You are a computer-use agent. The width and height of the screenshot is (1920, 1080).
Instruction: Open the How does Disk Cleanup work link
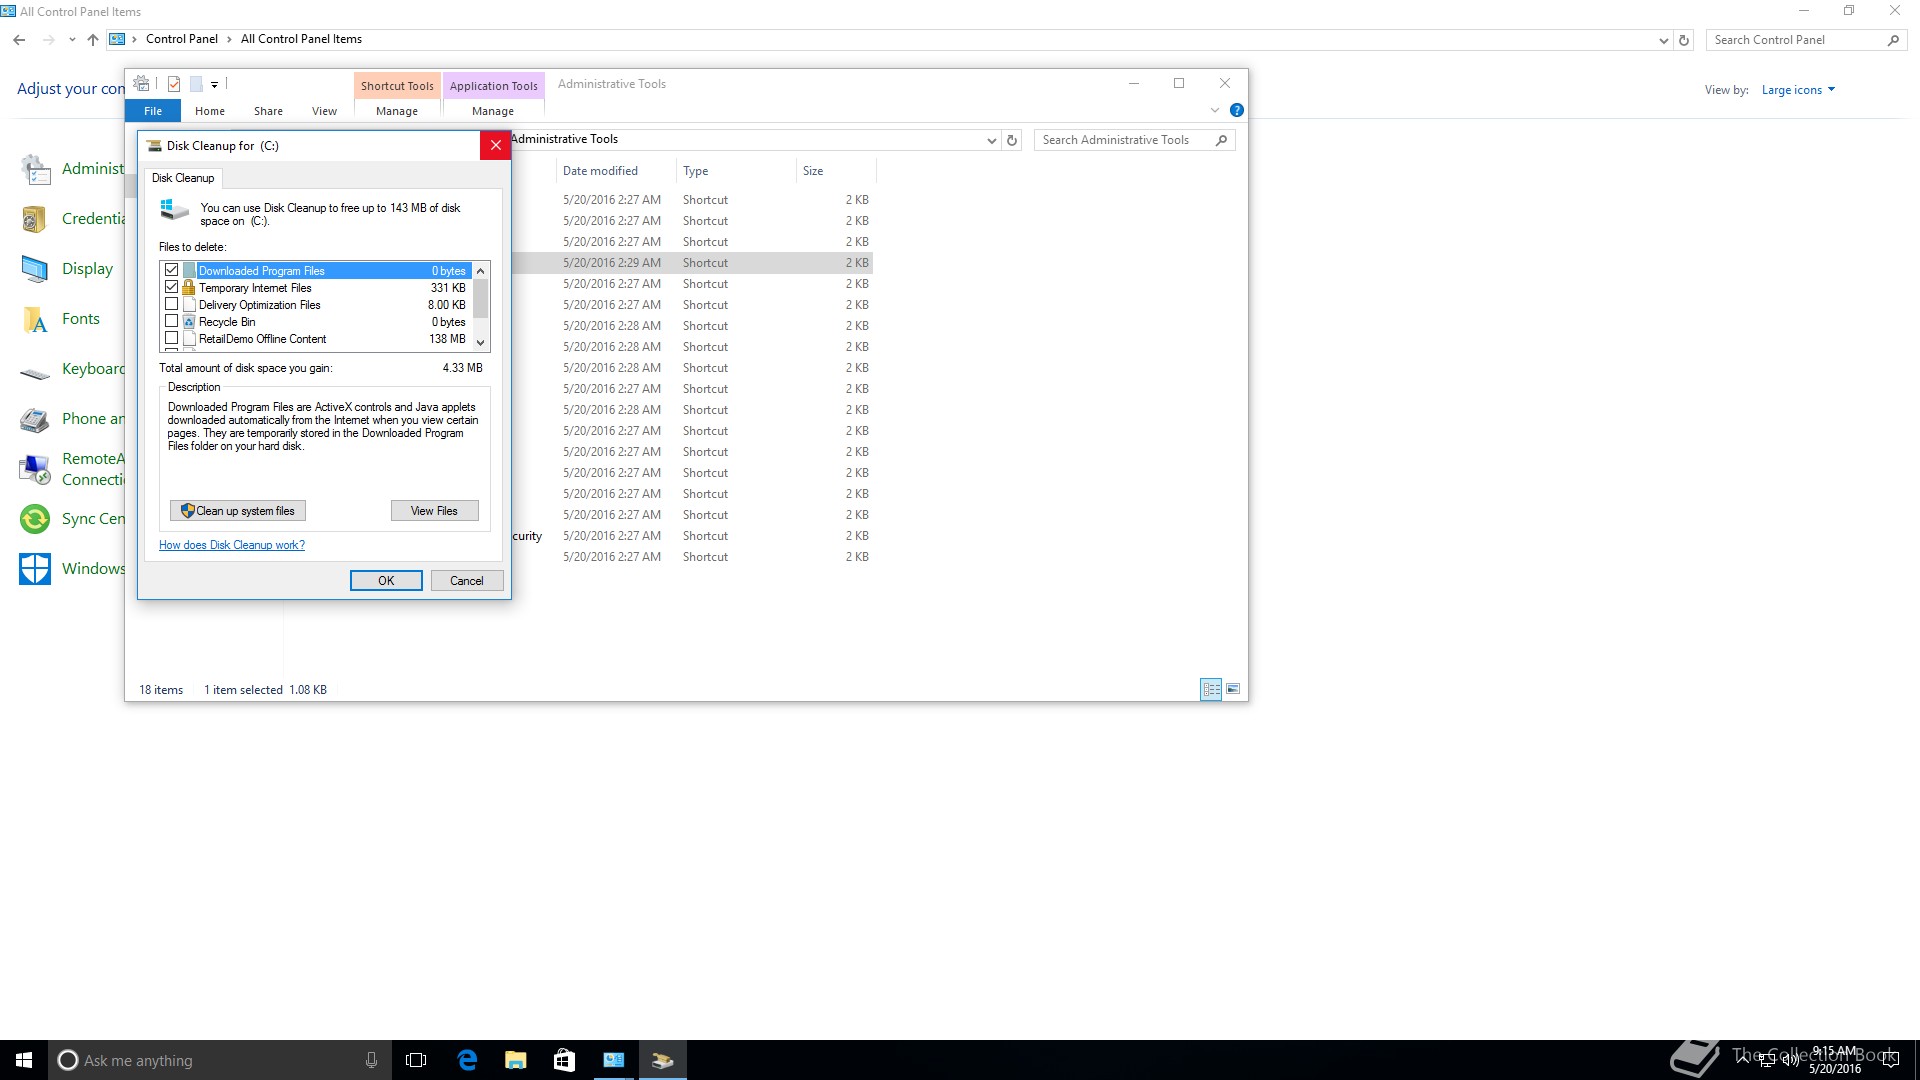[x=232, y=545]
